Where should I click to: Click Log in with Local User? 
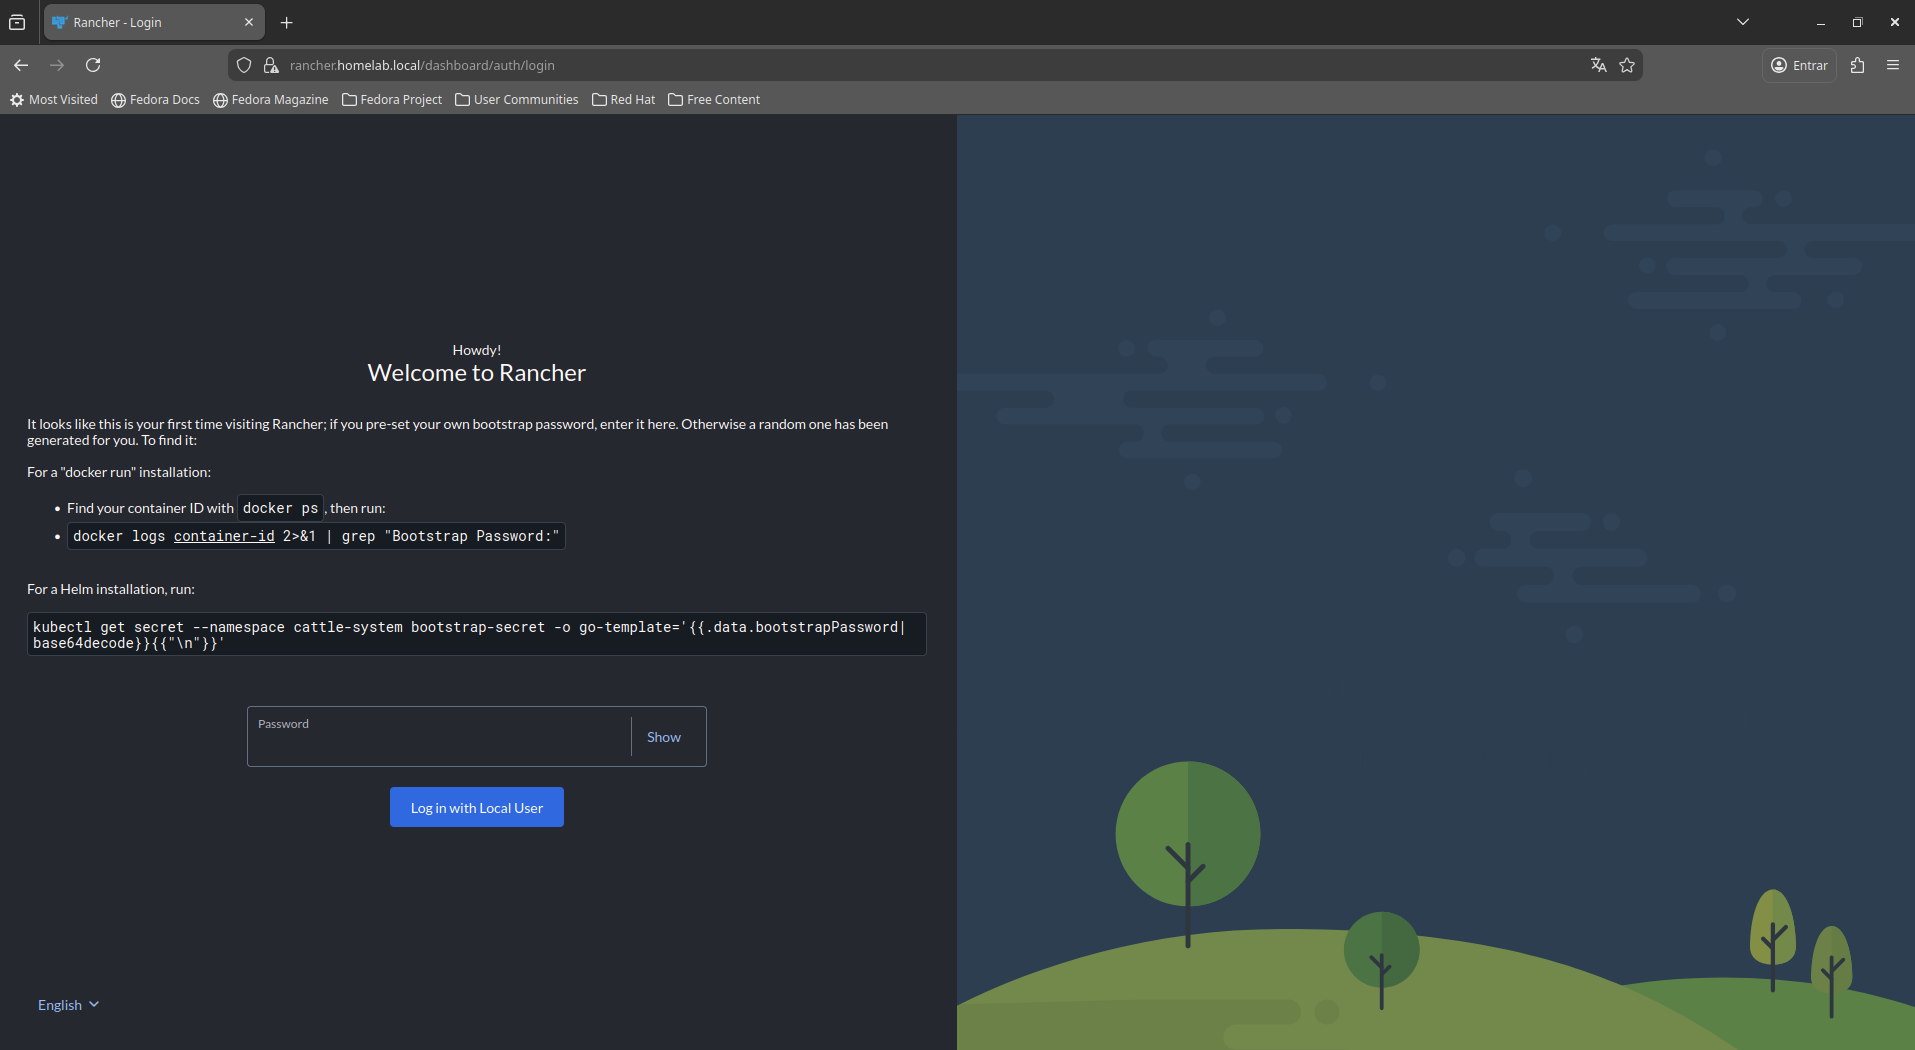[x=476, y=808]
